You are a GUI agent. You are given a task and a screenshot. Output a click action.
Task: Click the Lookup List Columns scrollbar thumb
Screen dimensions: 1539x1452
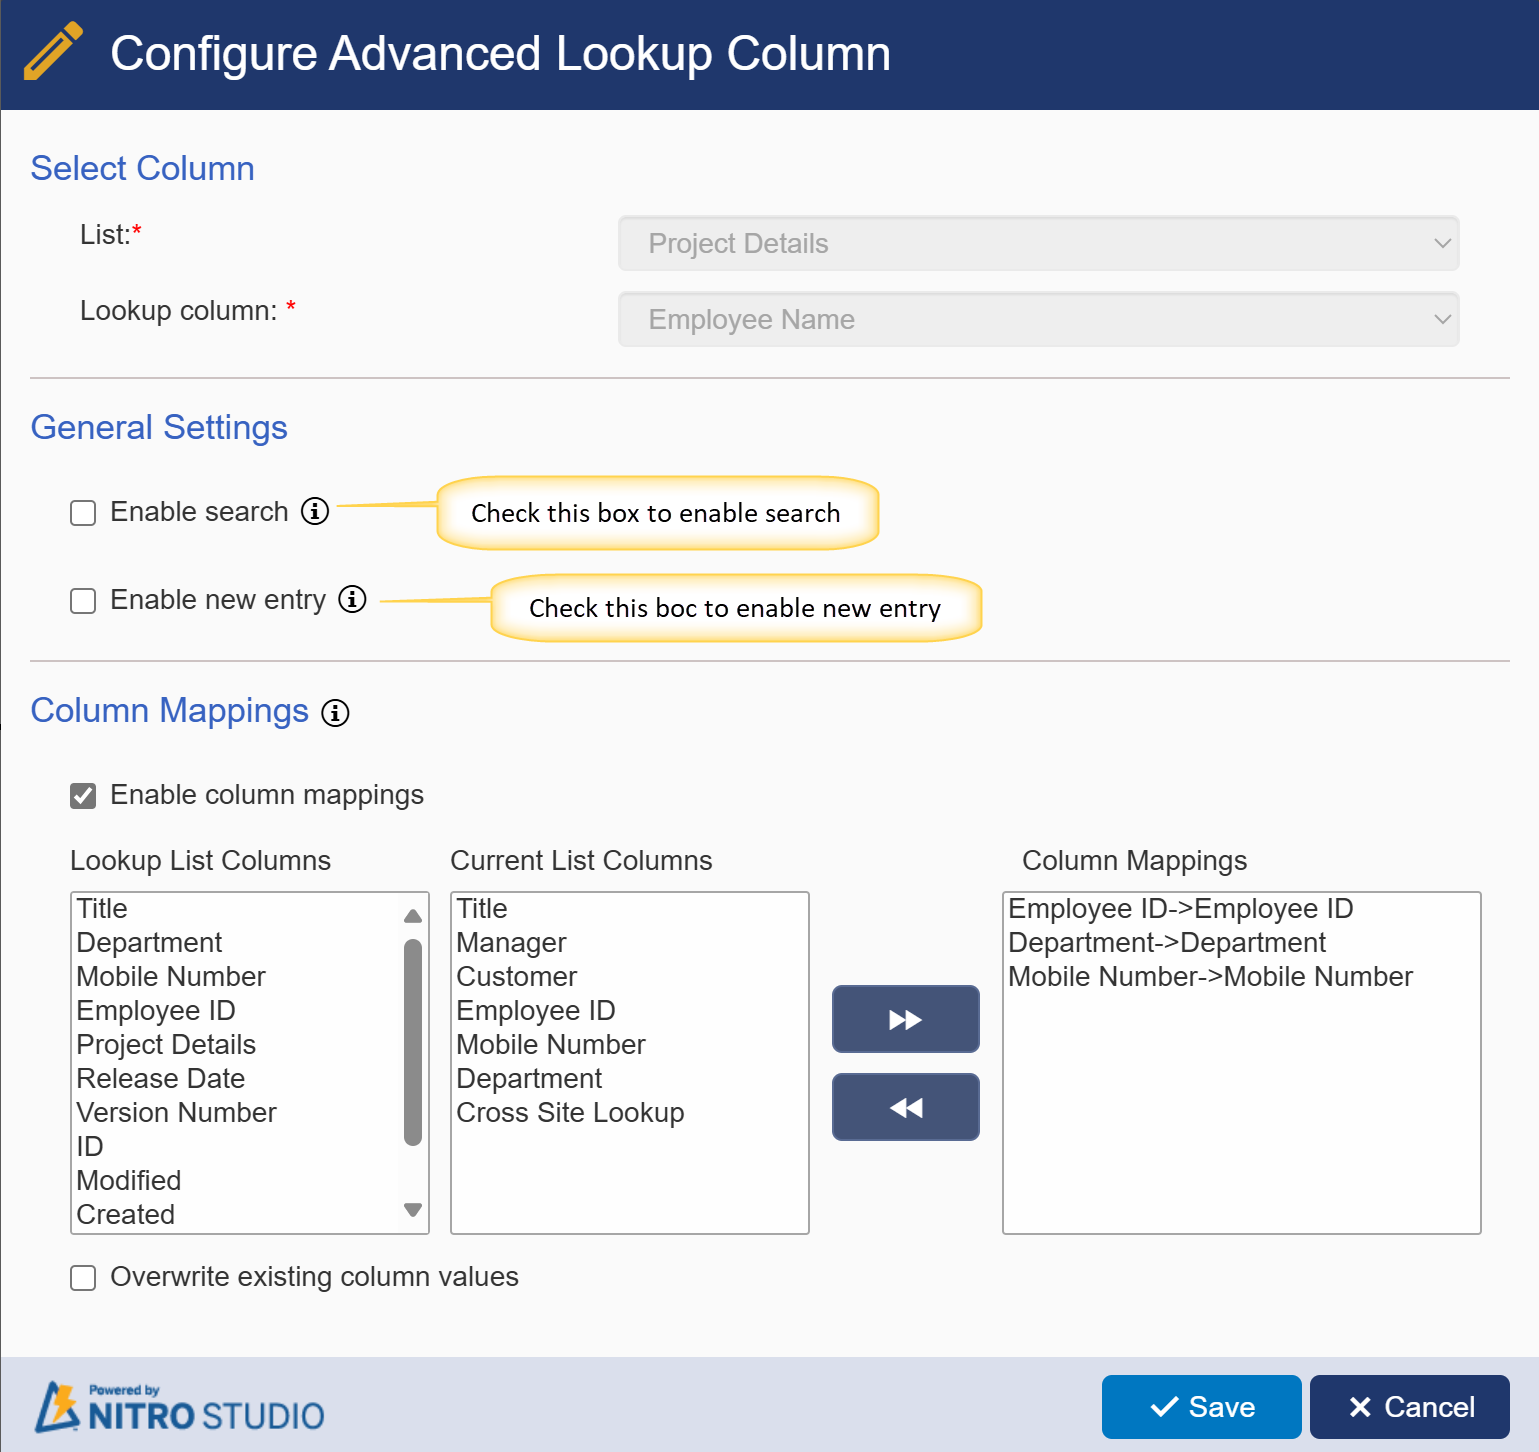coord(413,1042)
